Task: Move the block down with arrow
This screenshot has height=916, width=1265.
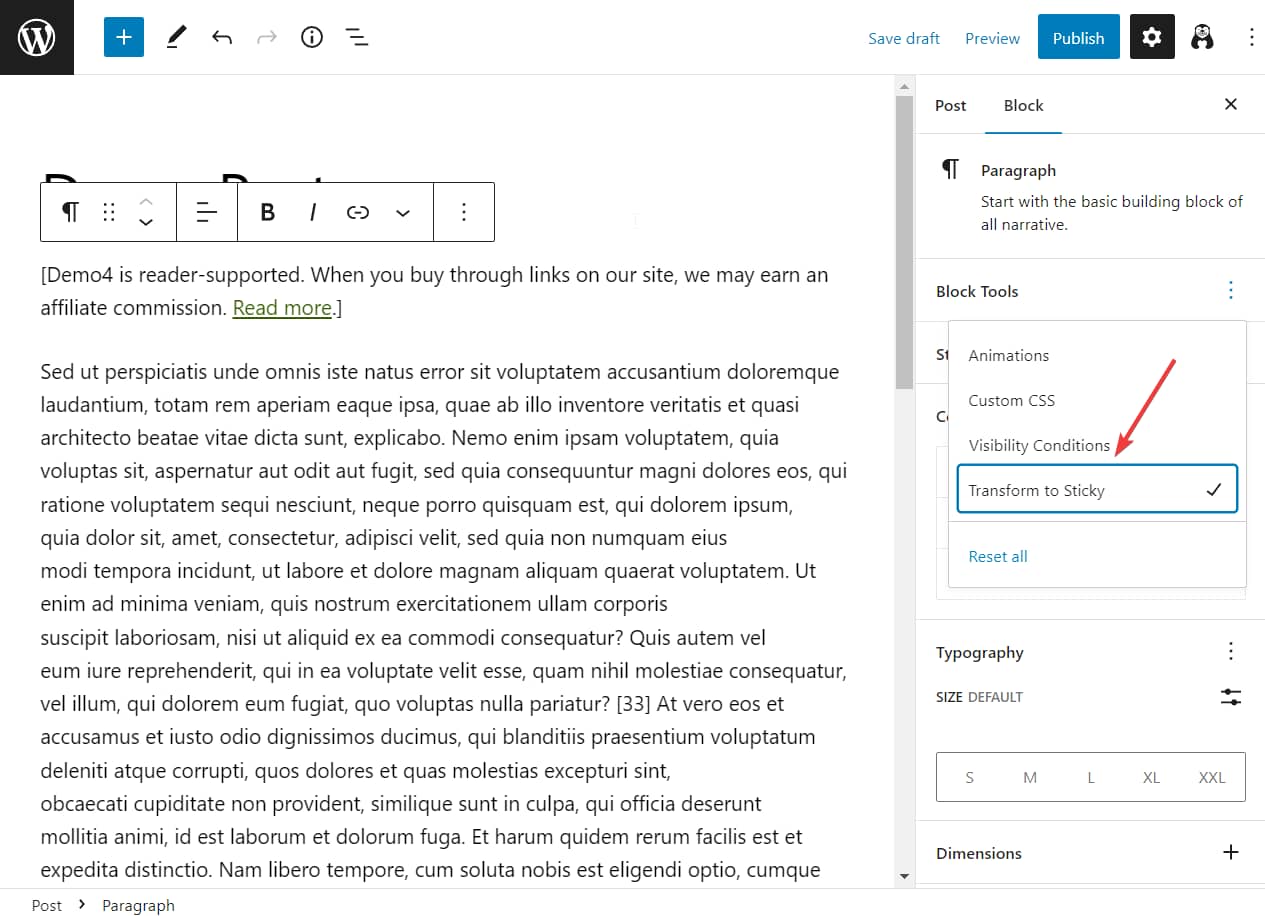Action: pyautogui.click(x=146, y=223)
